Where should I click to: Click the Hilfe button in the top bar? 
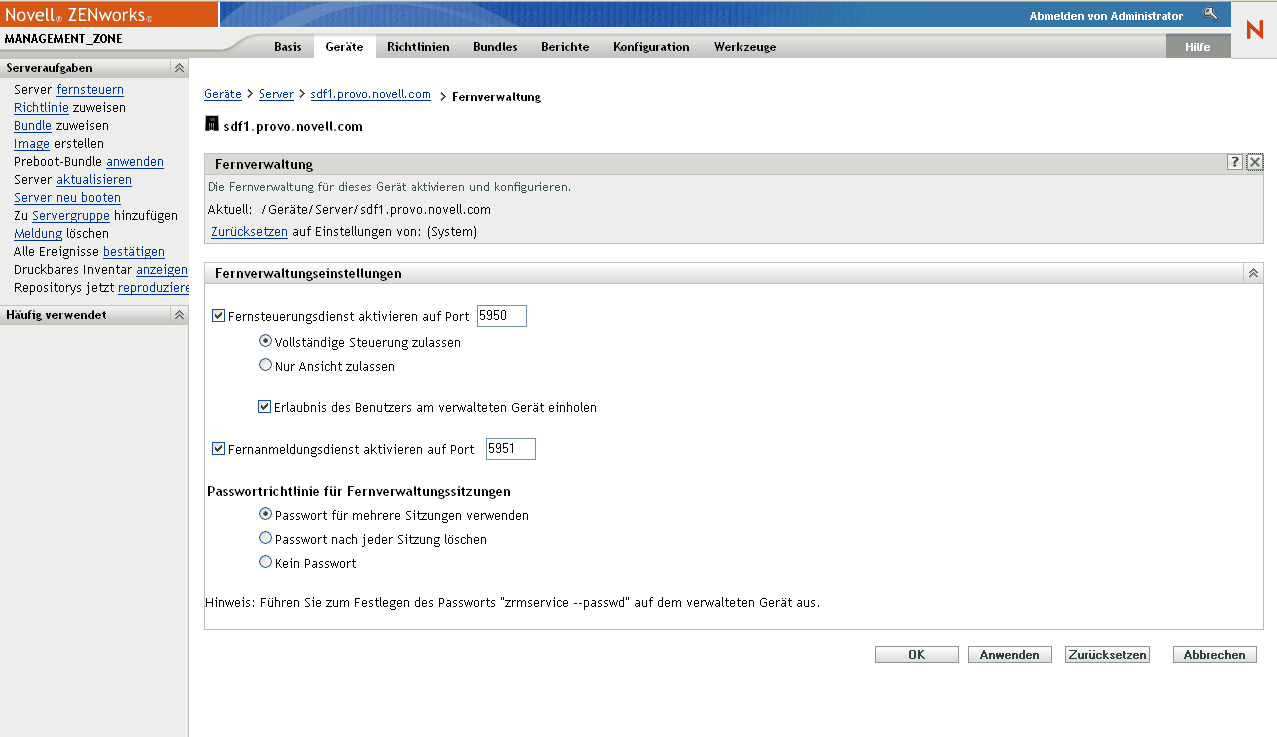(1198, 47)
